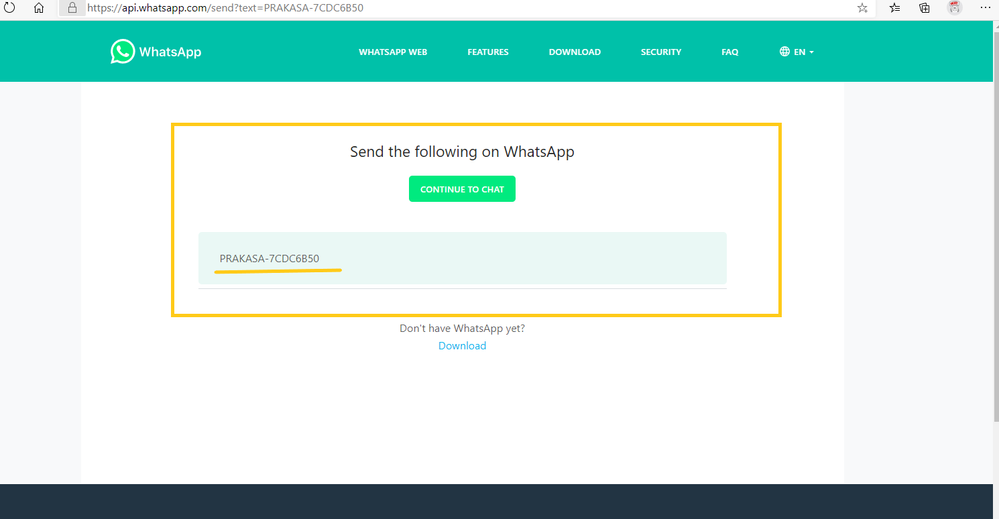The height and width of the screenshot is (519, 999).
Task: Click the 'Send the following on WhatsApp' heading
Action: 462,152
